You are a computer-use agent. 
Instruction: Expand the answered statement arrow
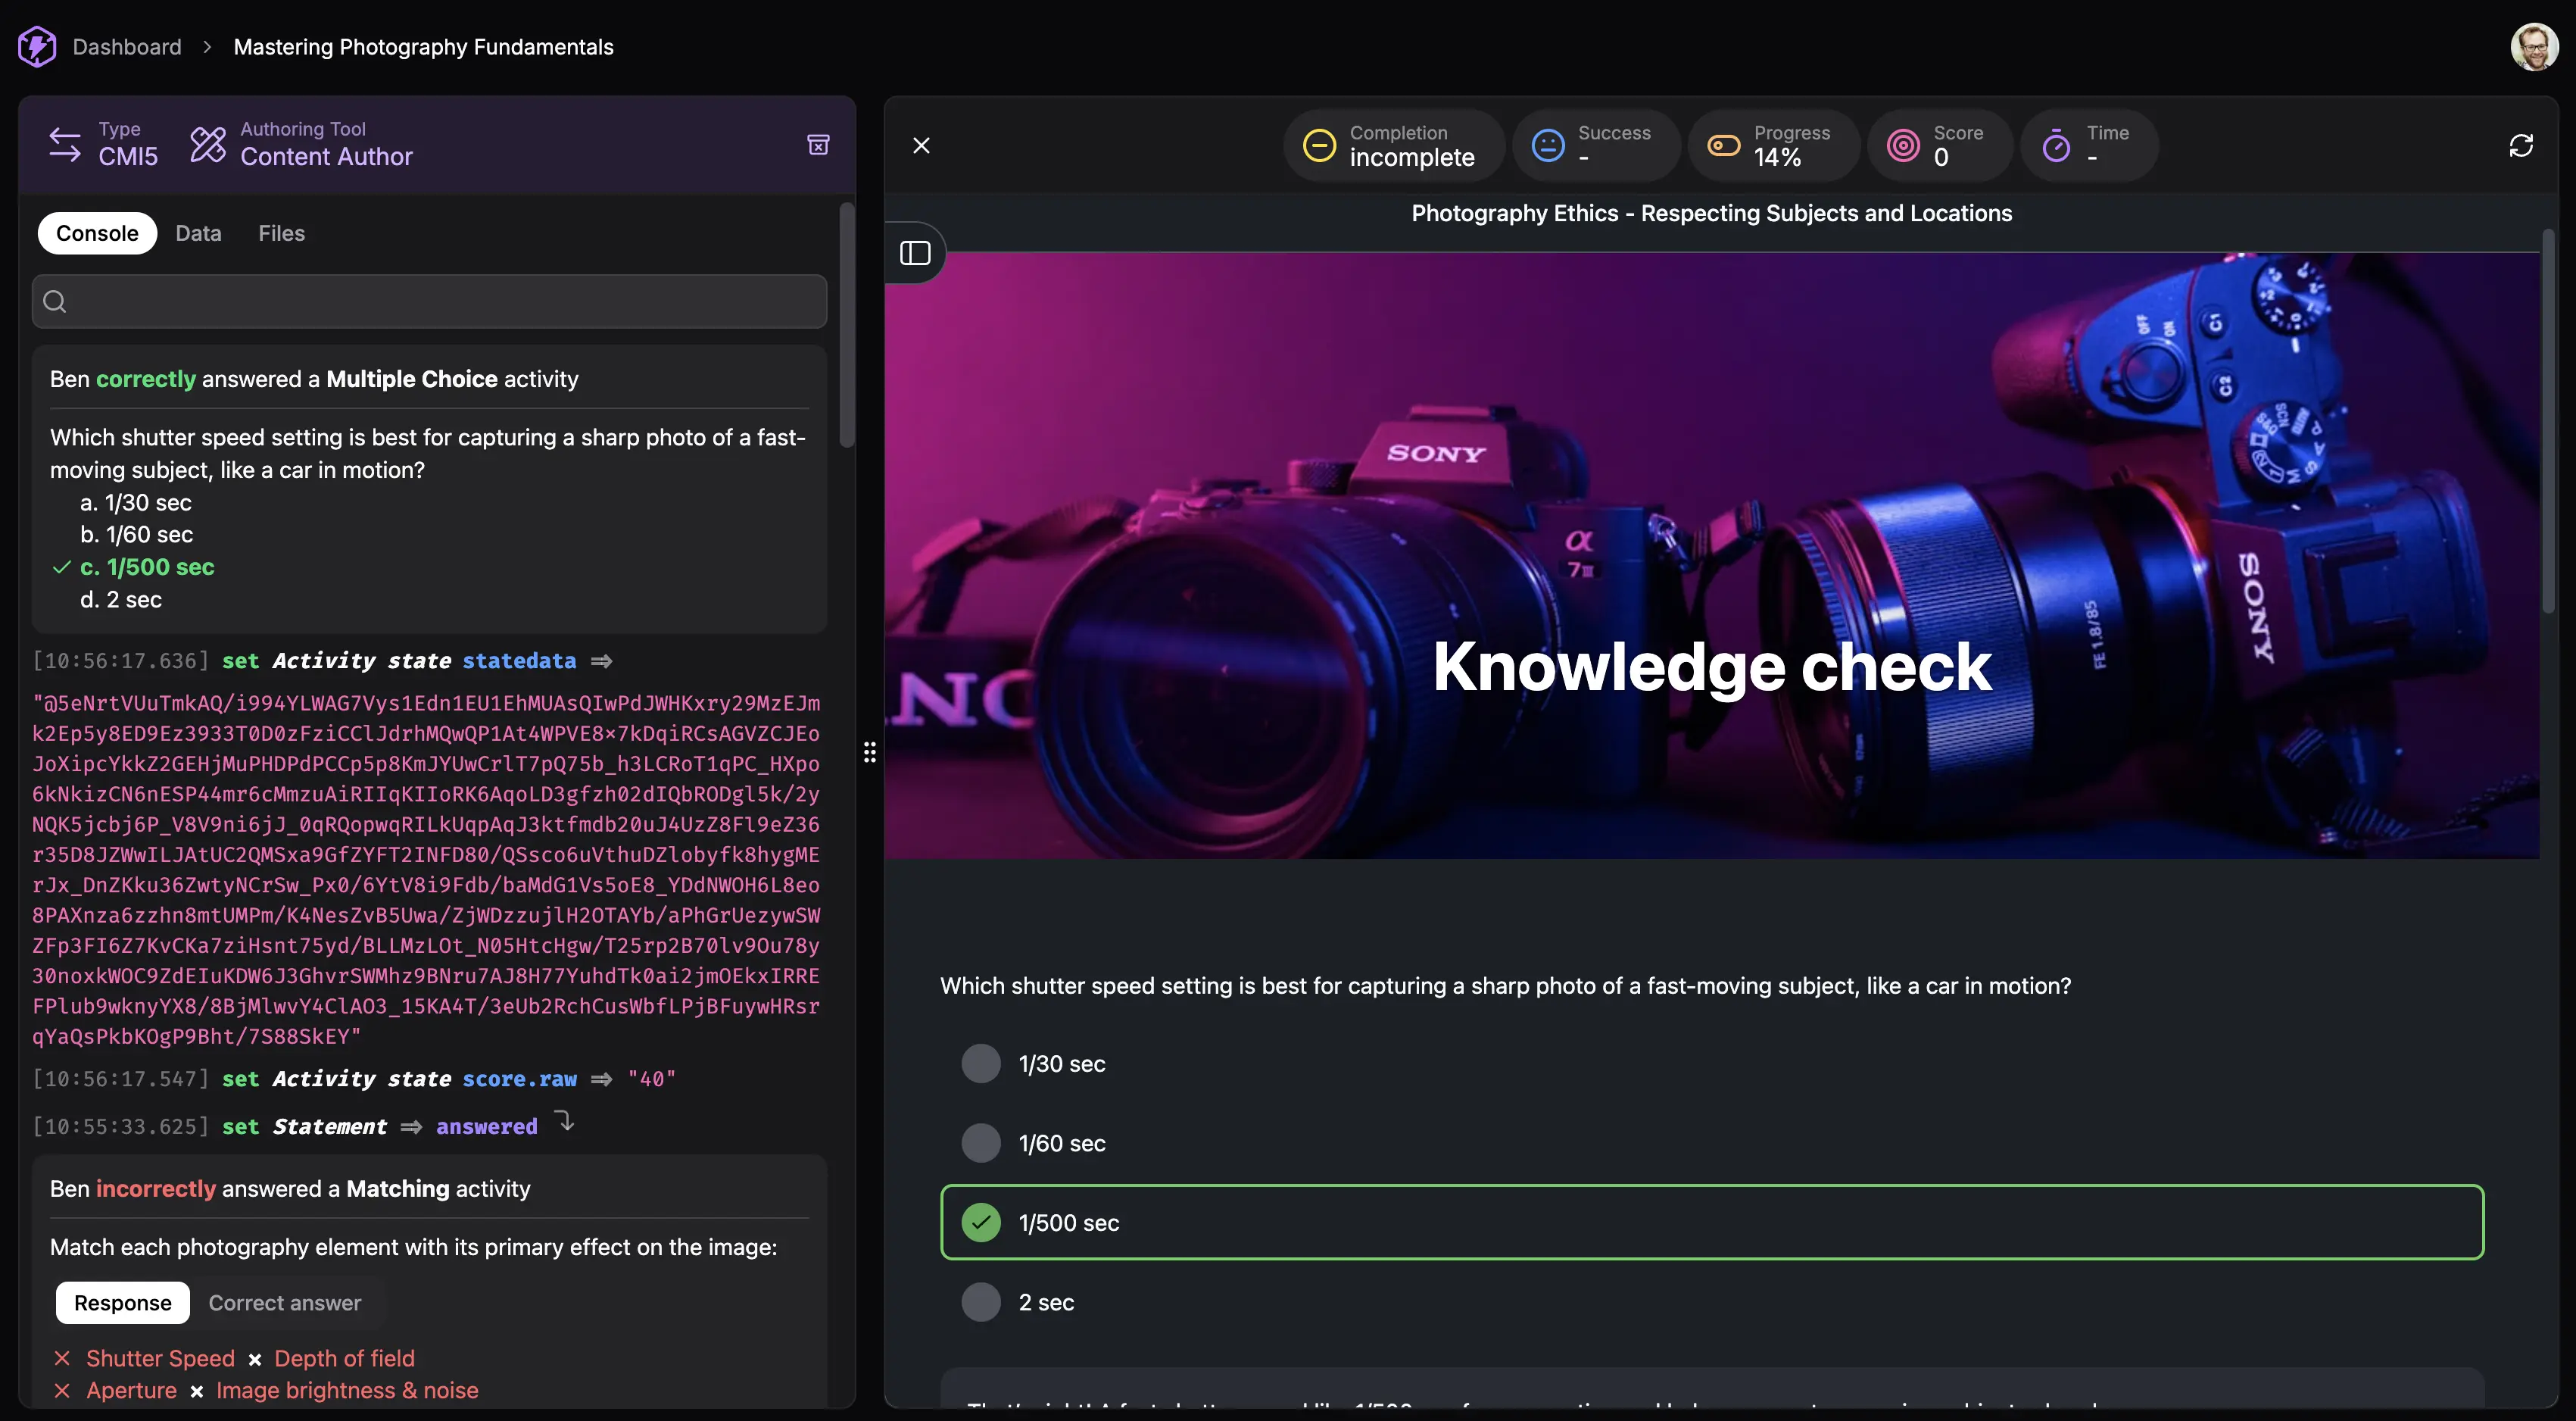coord(565,1122)
